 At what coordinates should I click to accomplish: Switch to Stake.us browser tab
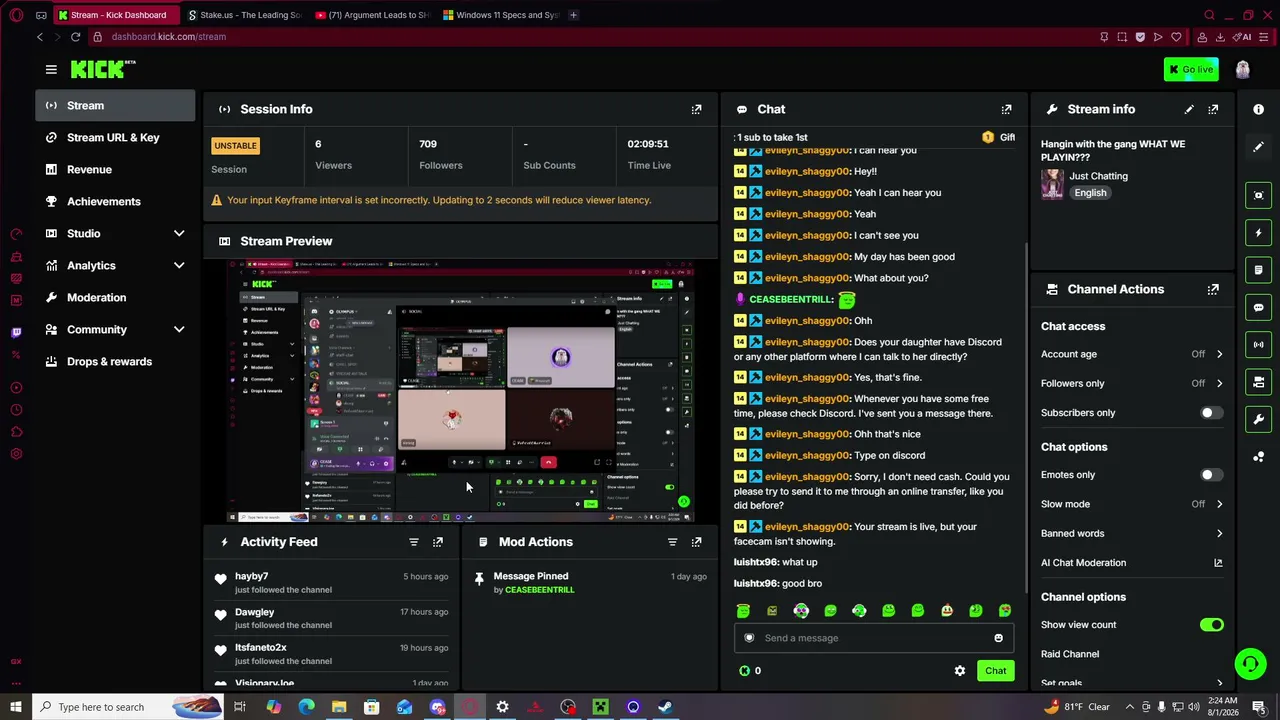[x=244, y=15]
